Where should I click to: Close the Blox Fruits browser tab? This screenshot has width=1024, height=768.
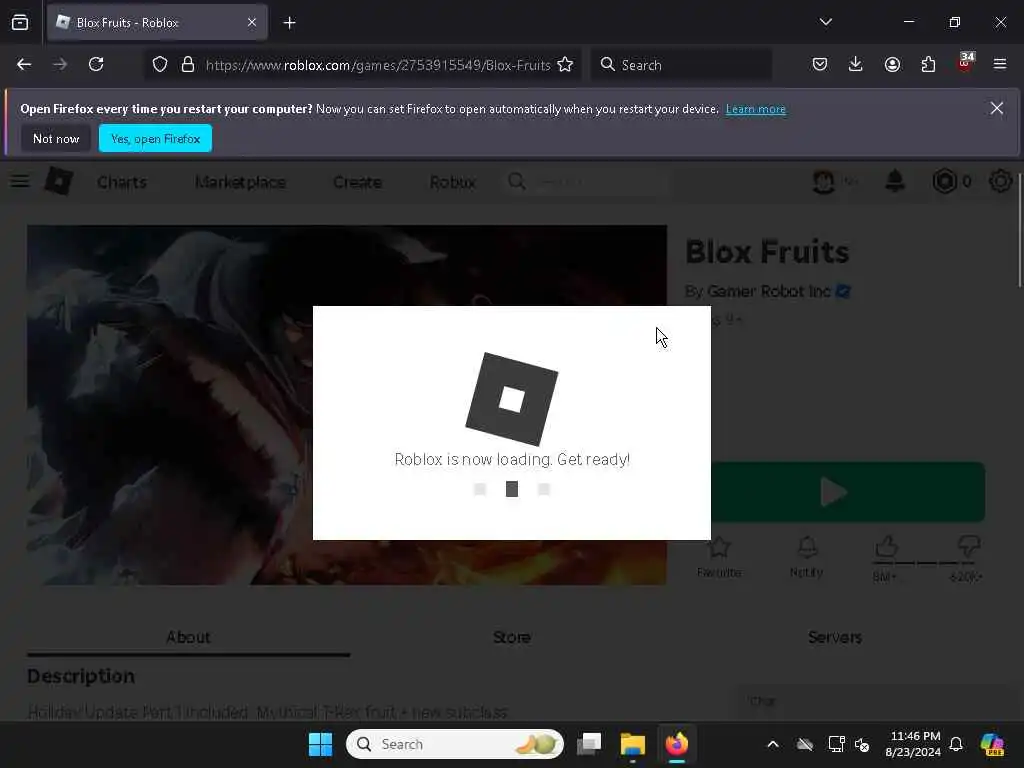coord(252,22)
